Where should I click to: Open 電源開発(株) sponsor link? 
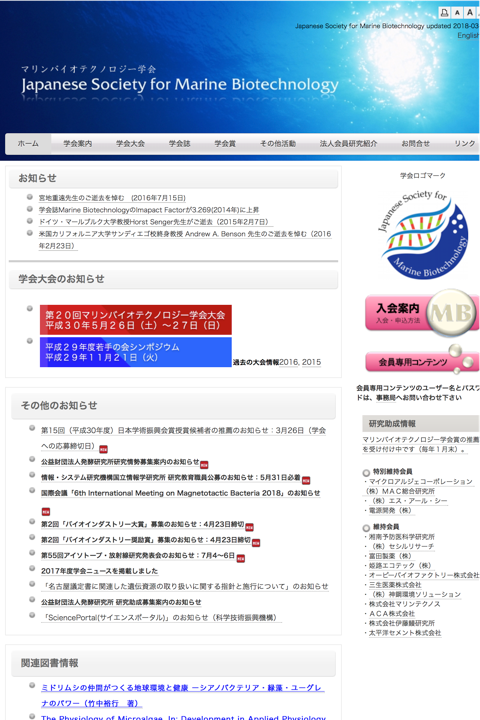pyautogui.click(x=390, y=511)
